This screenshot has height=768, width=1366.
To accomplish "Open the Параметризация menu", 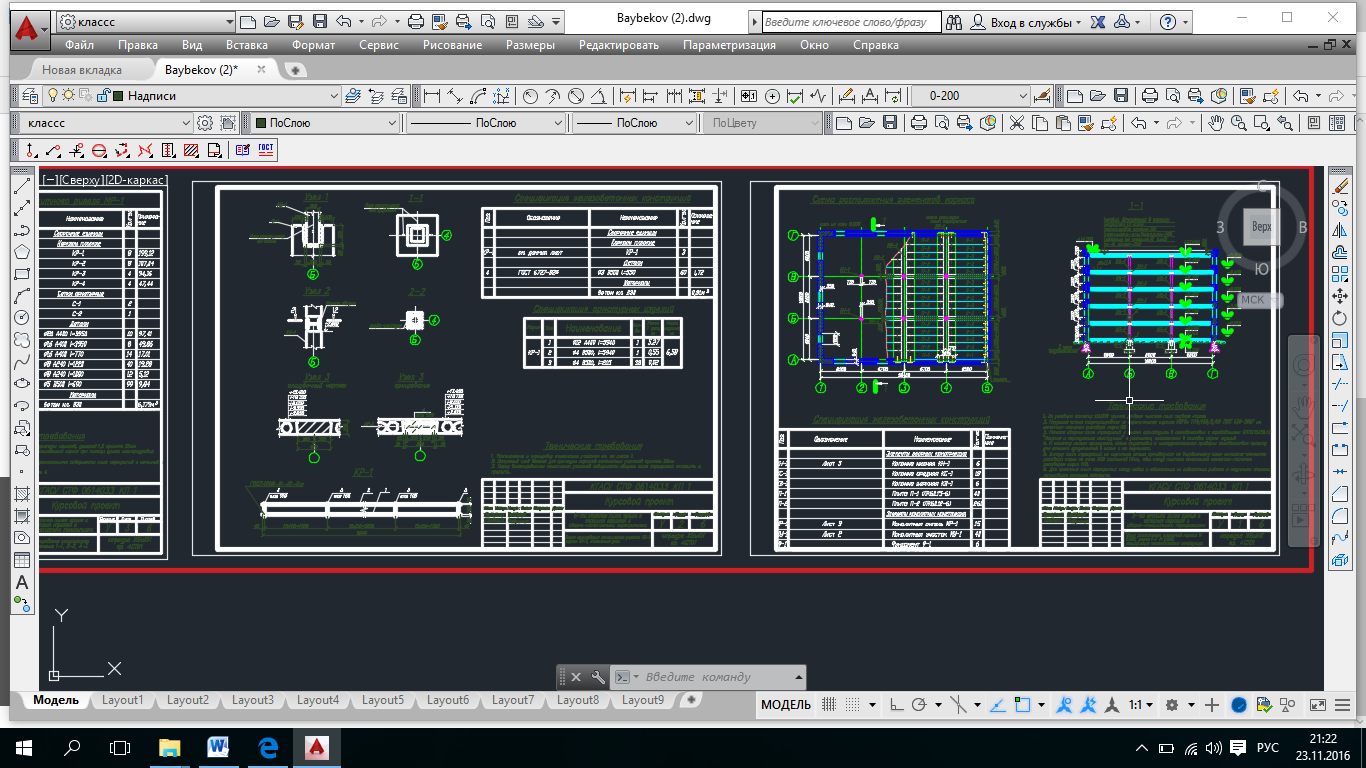I will [x=729, y=45].
